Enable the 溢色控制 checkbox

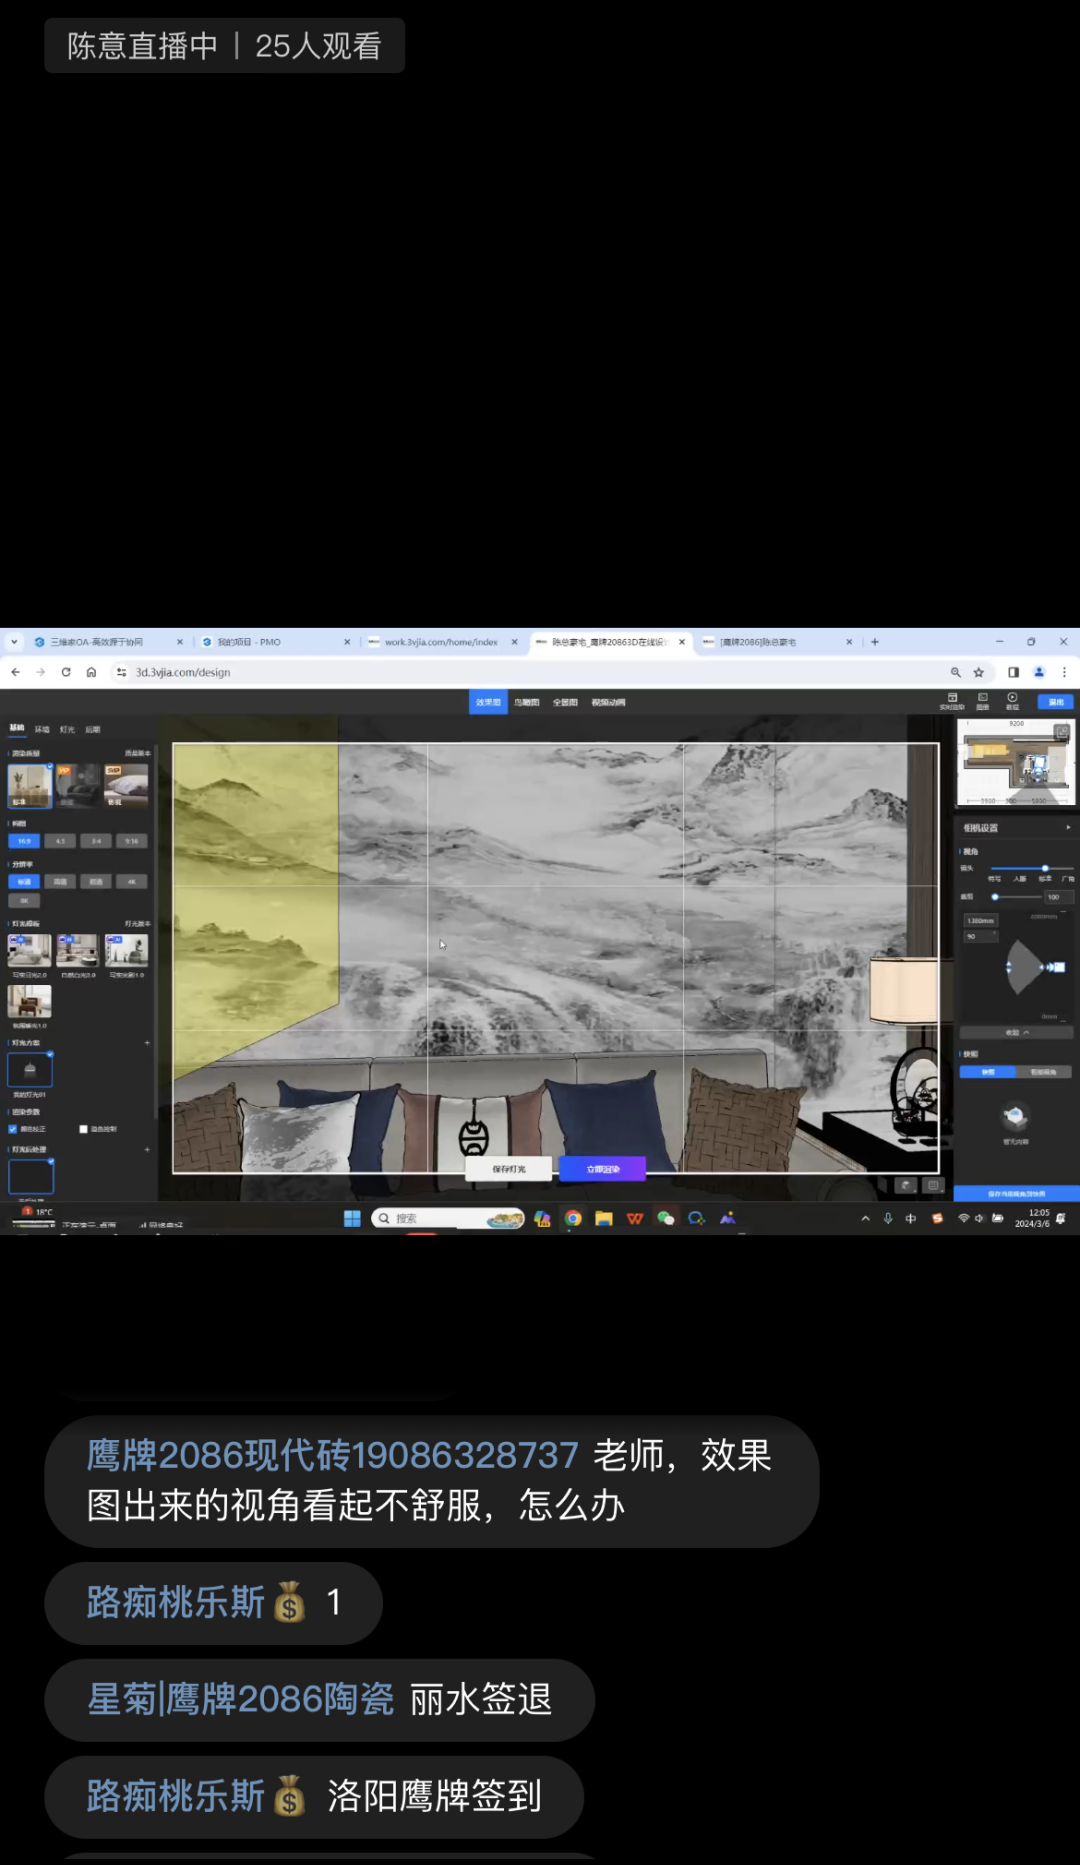(84, 1129)
